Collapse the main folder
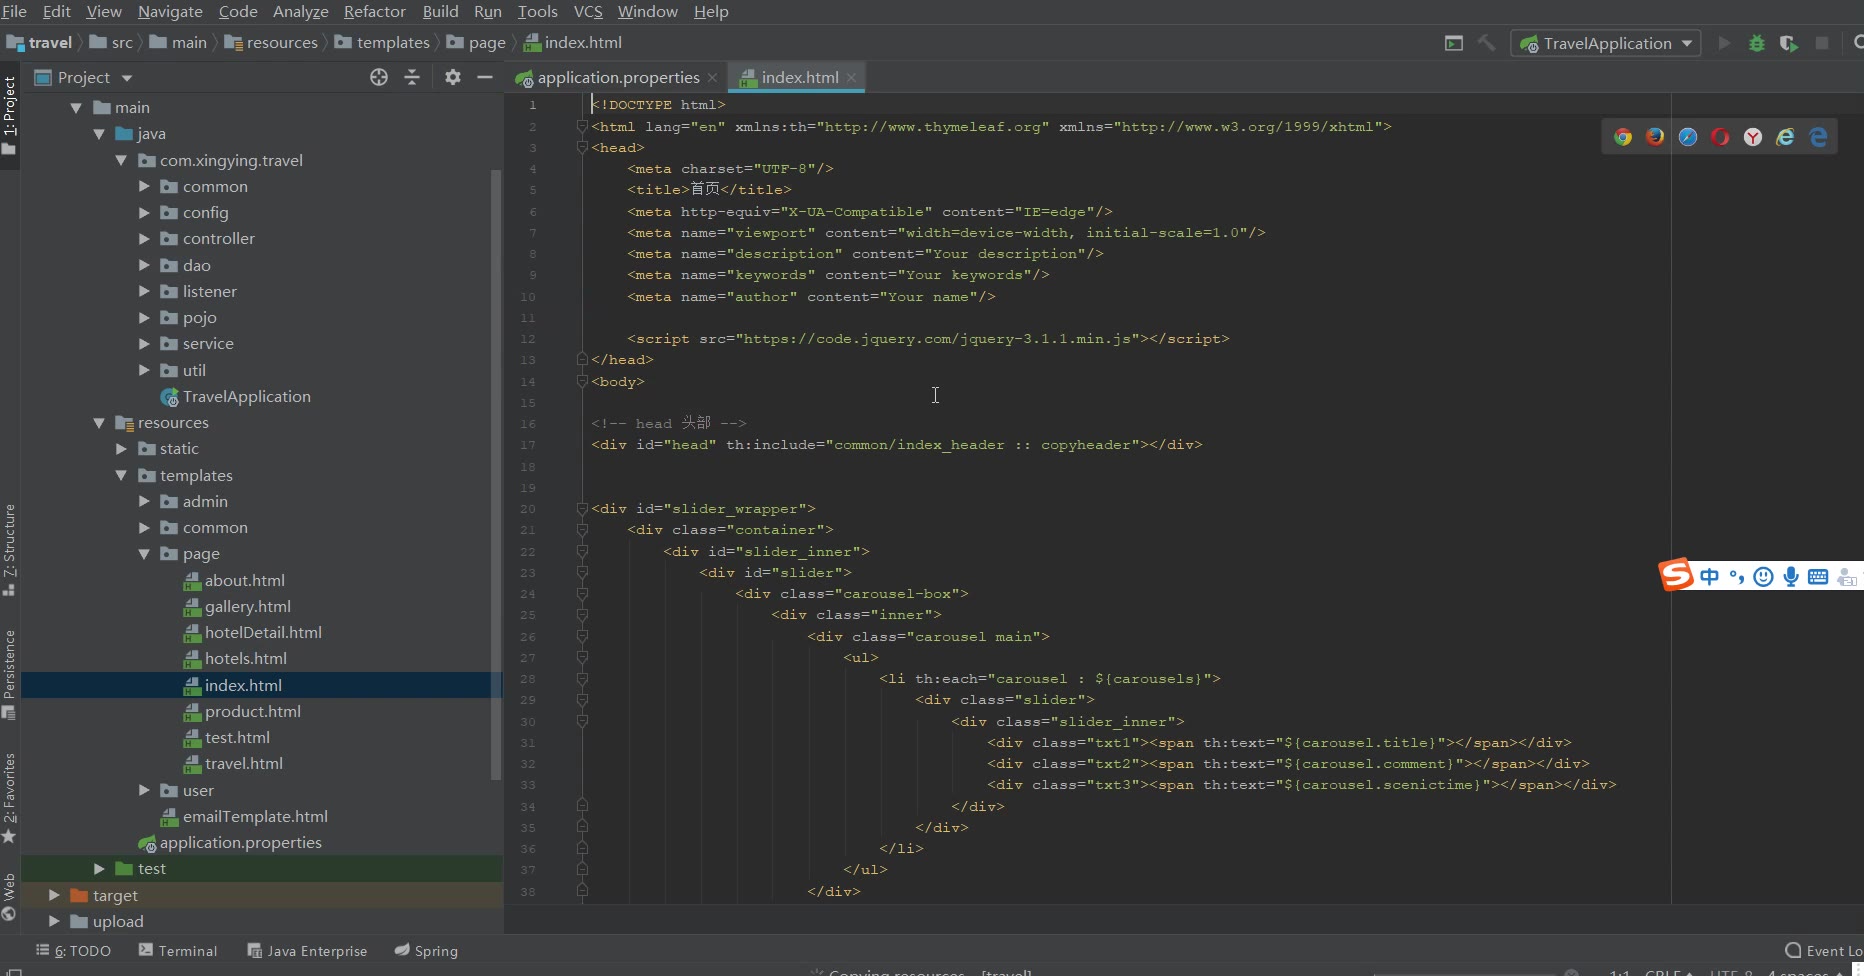Screen dimensions: 1864x976 pos(76,107)
